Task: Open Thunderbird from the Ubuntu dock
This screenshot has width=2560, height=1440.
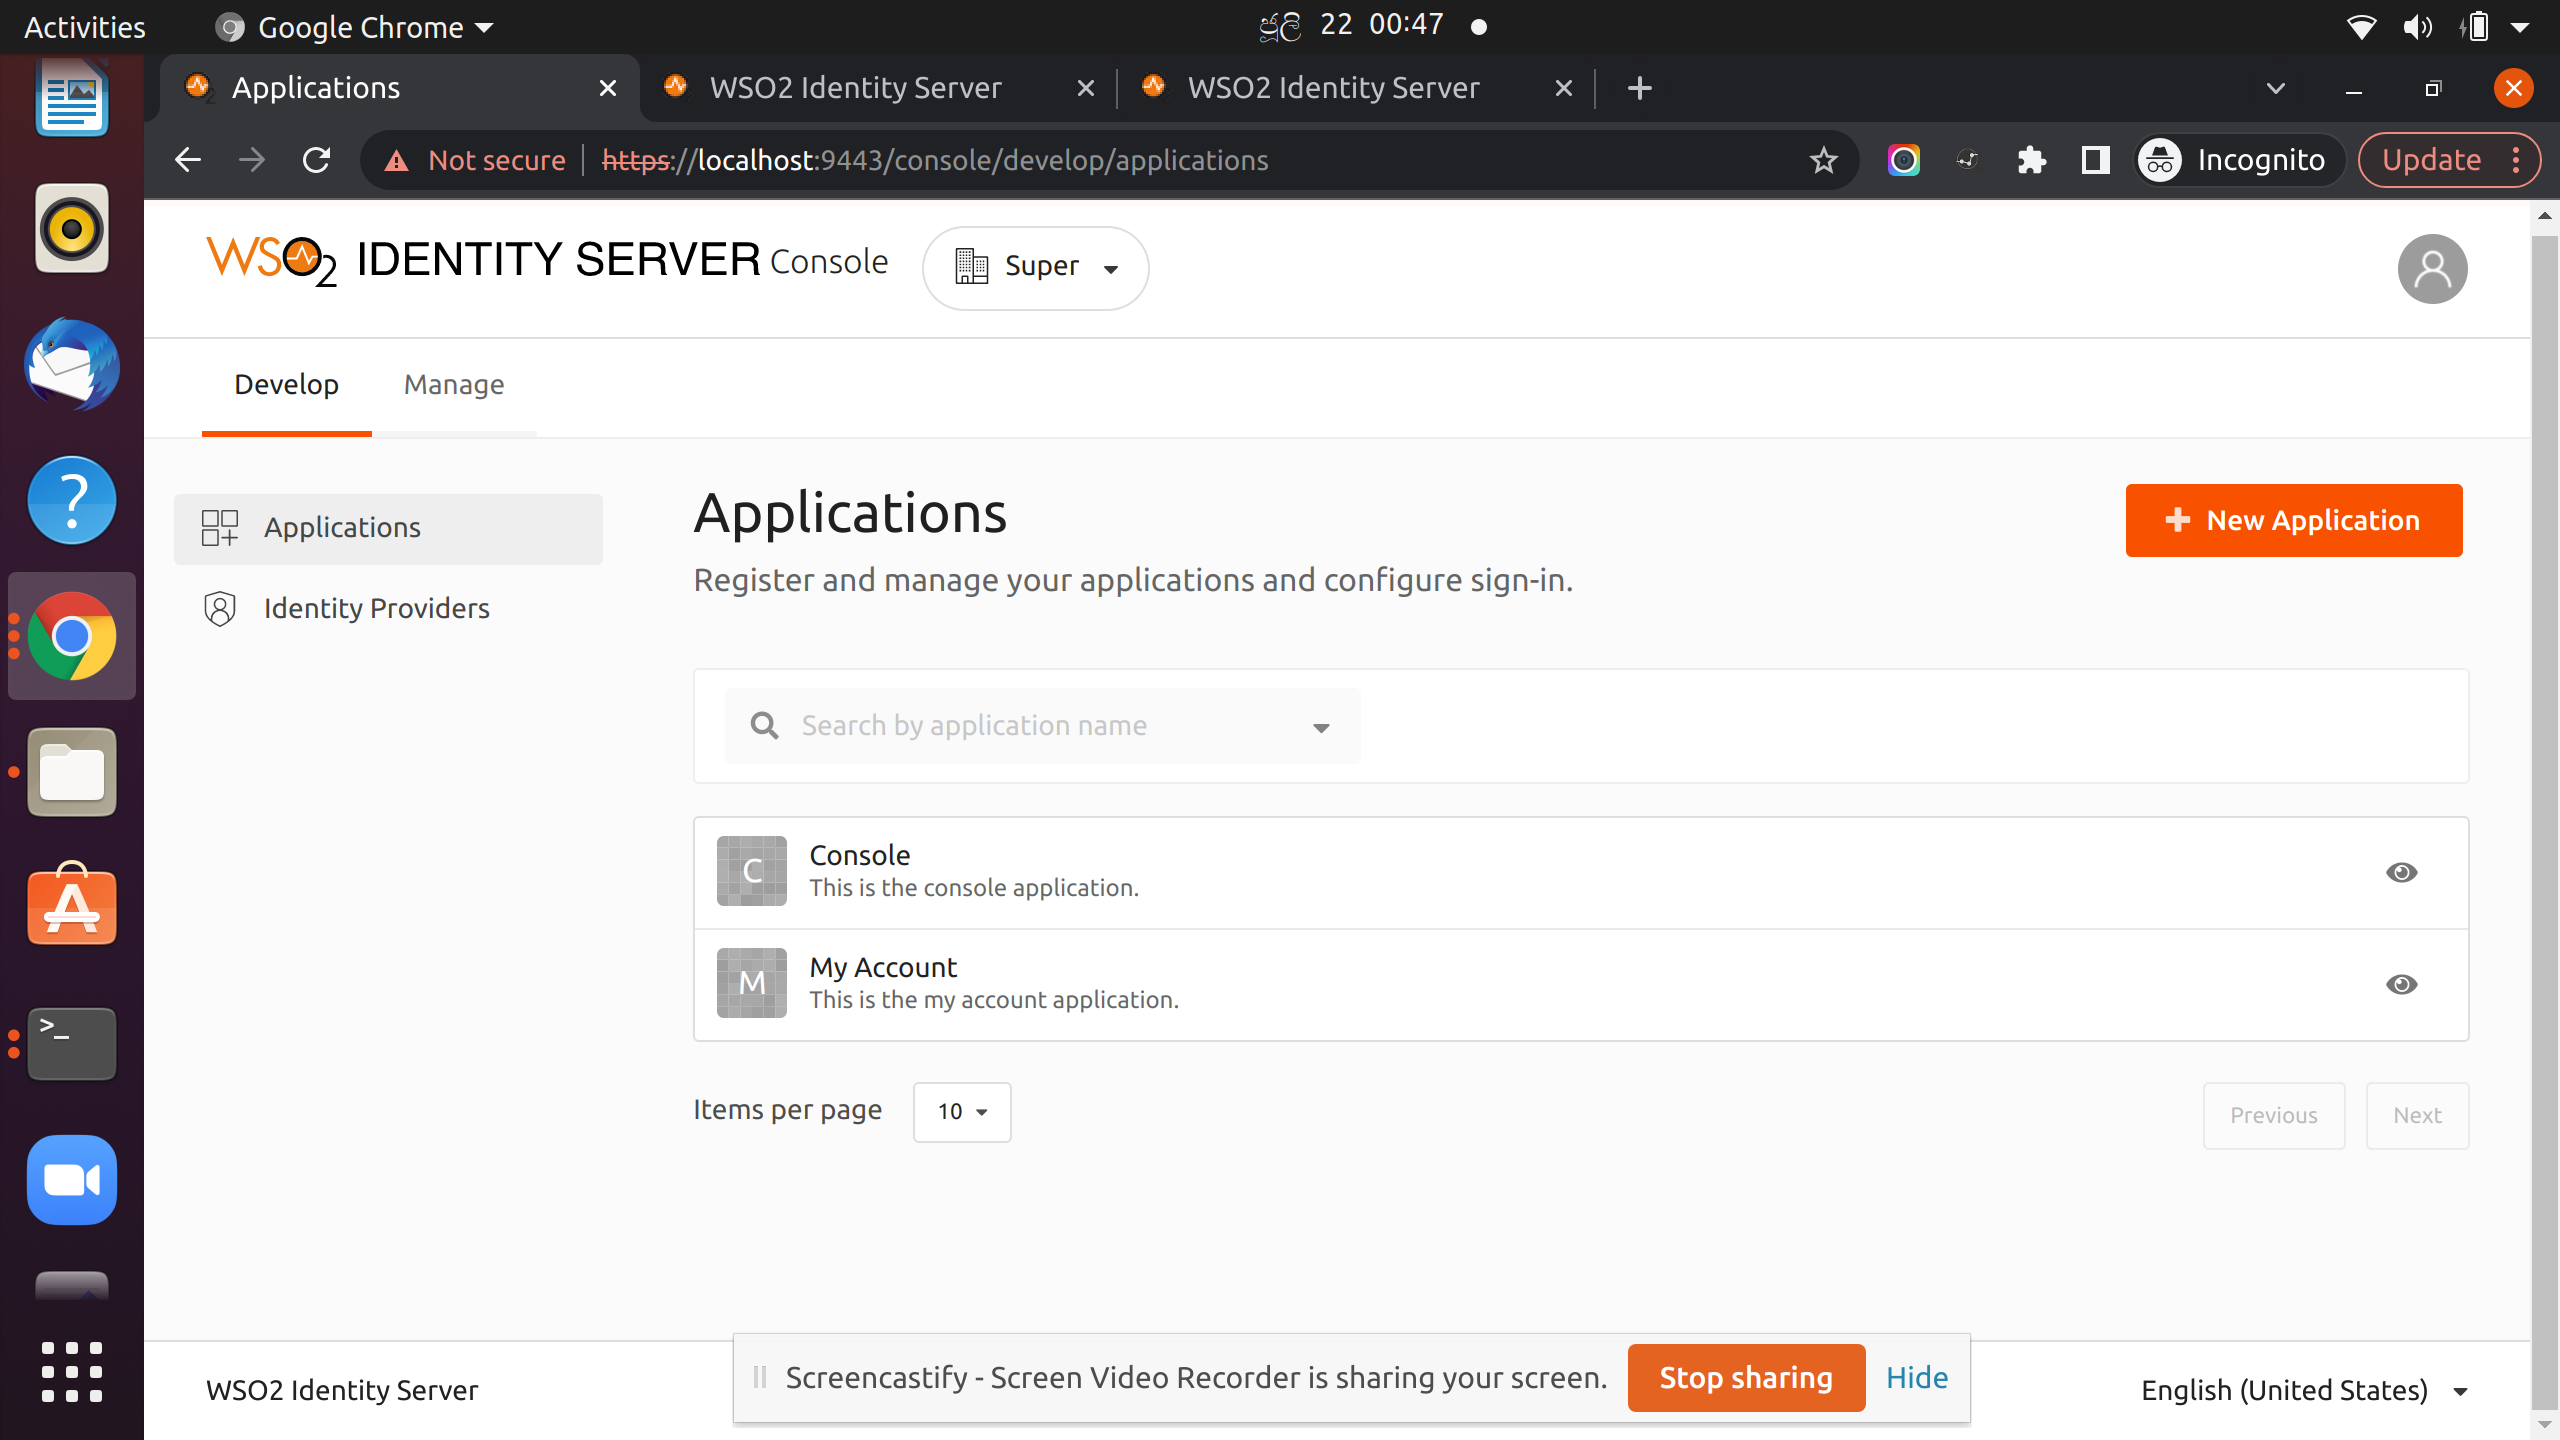Action: tap(71, 365)
